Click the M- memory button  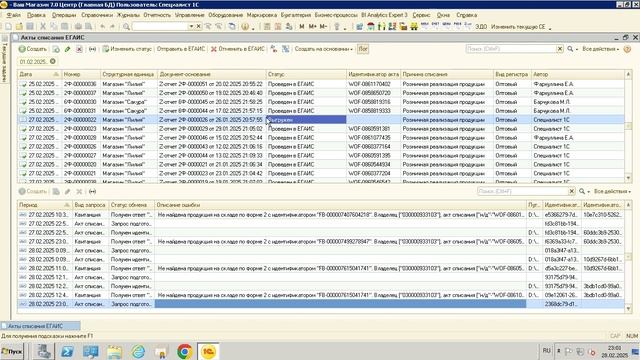point(323,27)
